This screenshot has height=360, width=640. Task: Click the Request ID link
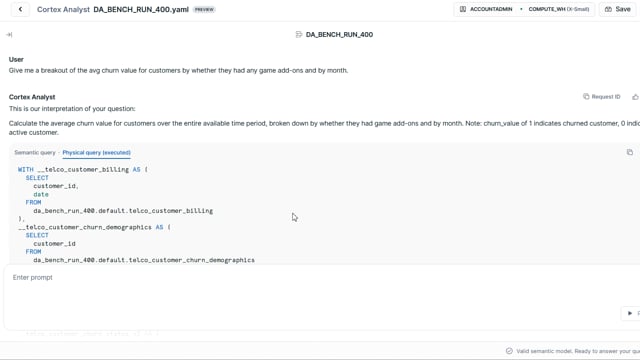coord(606,97)
